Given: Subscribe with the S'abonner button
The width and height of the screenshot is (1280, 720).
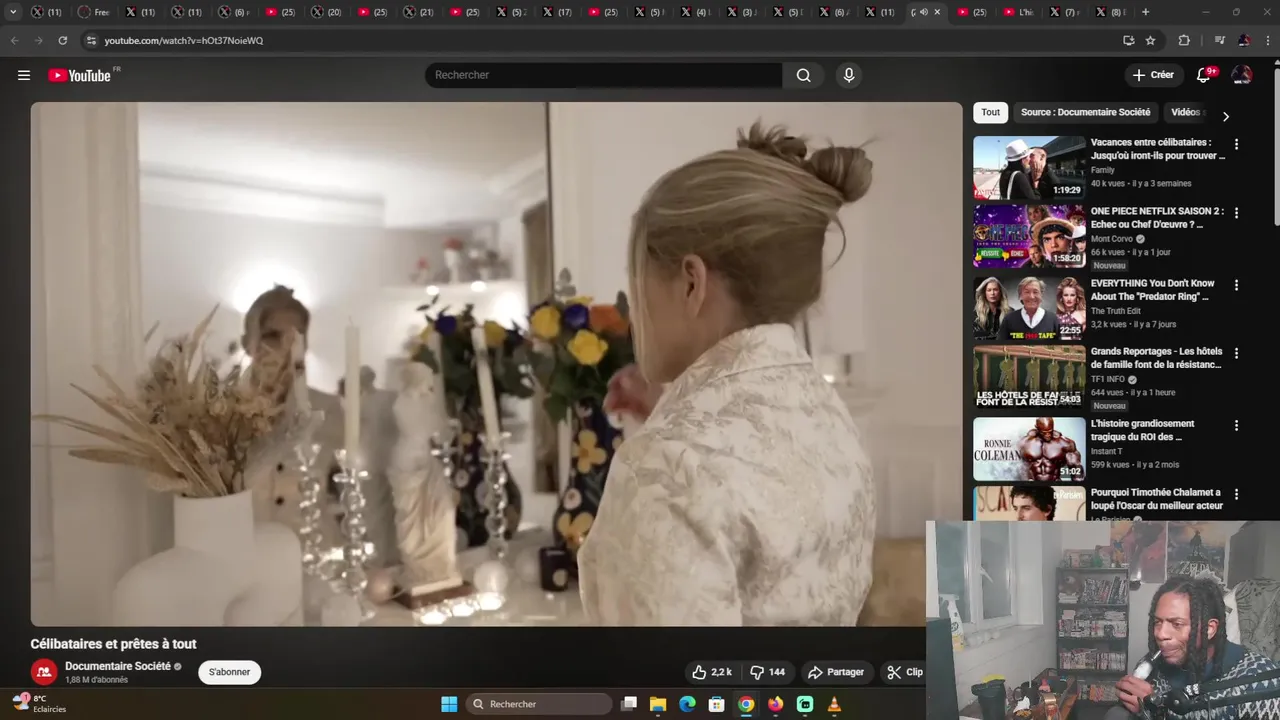Looking at the screenshot, I should tap(229, 672).
